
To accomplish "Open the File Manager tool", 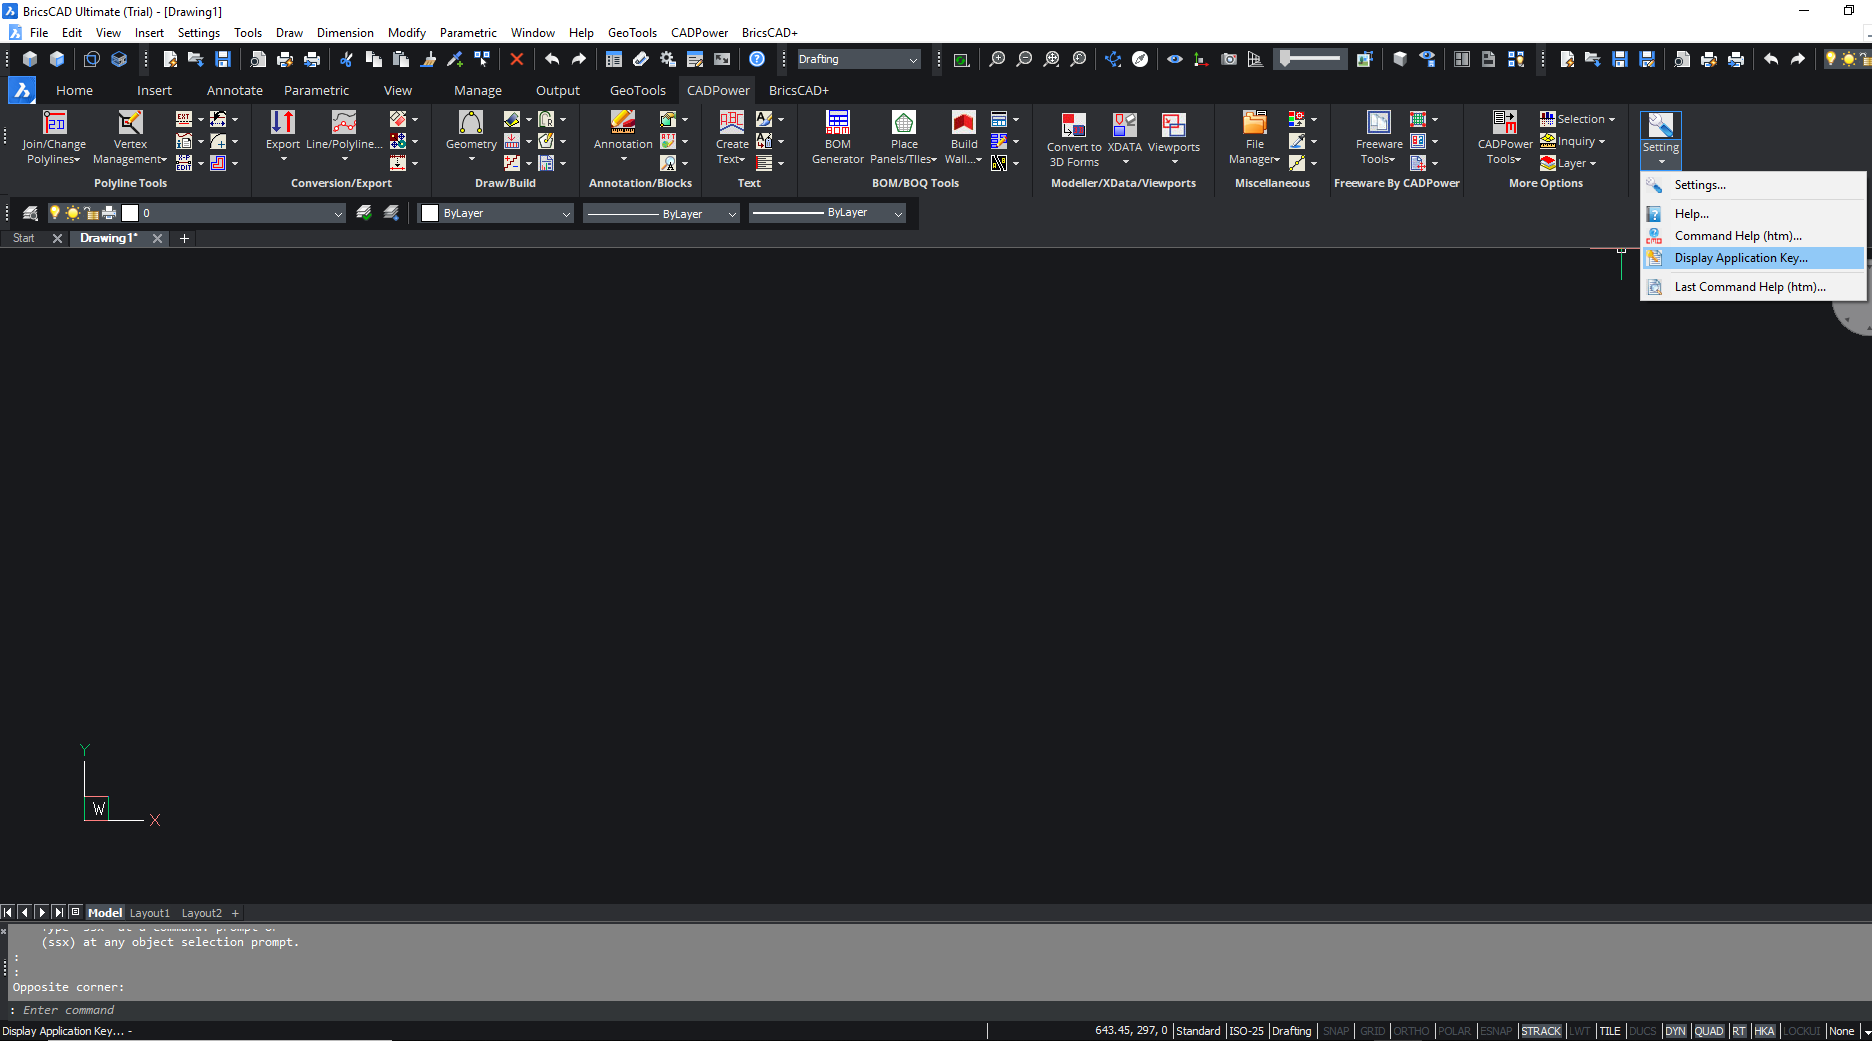I will [1255, 137].
